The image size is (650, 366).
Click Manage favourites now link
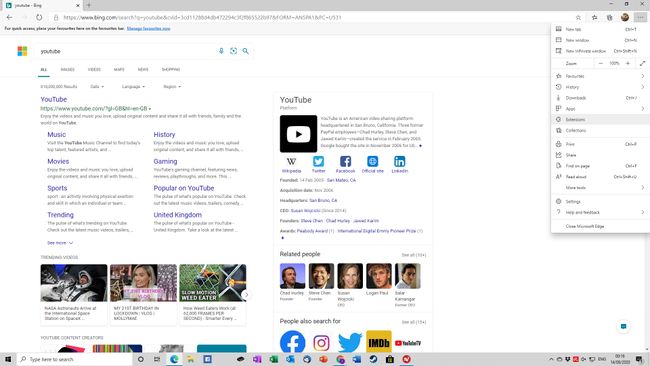[x=148, y=29]
